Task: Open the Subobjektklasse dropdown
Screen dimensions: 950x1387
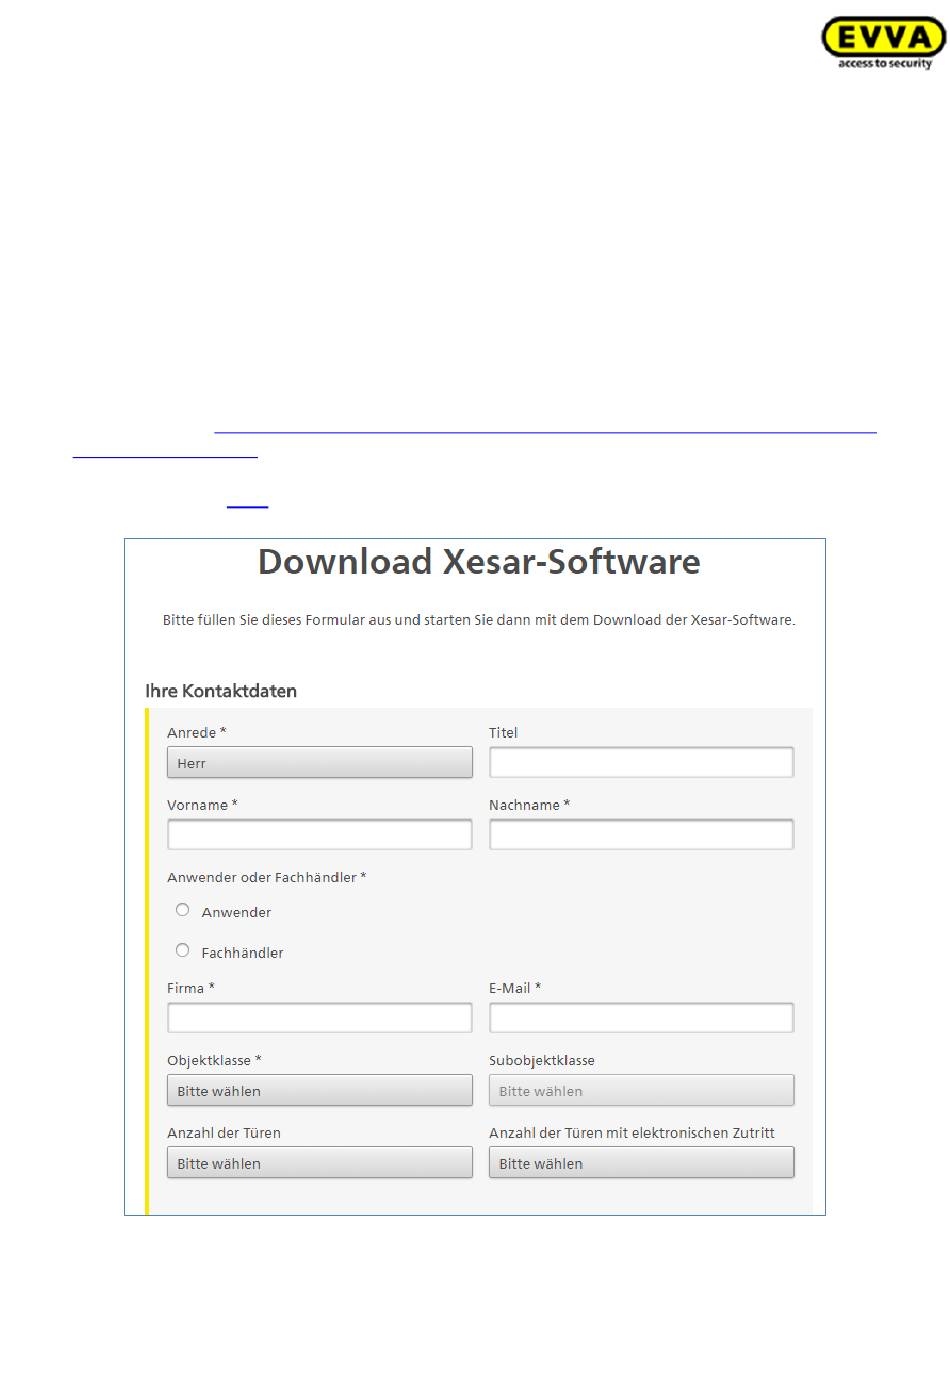Action: [641, 1090]
